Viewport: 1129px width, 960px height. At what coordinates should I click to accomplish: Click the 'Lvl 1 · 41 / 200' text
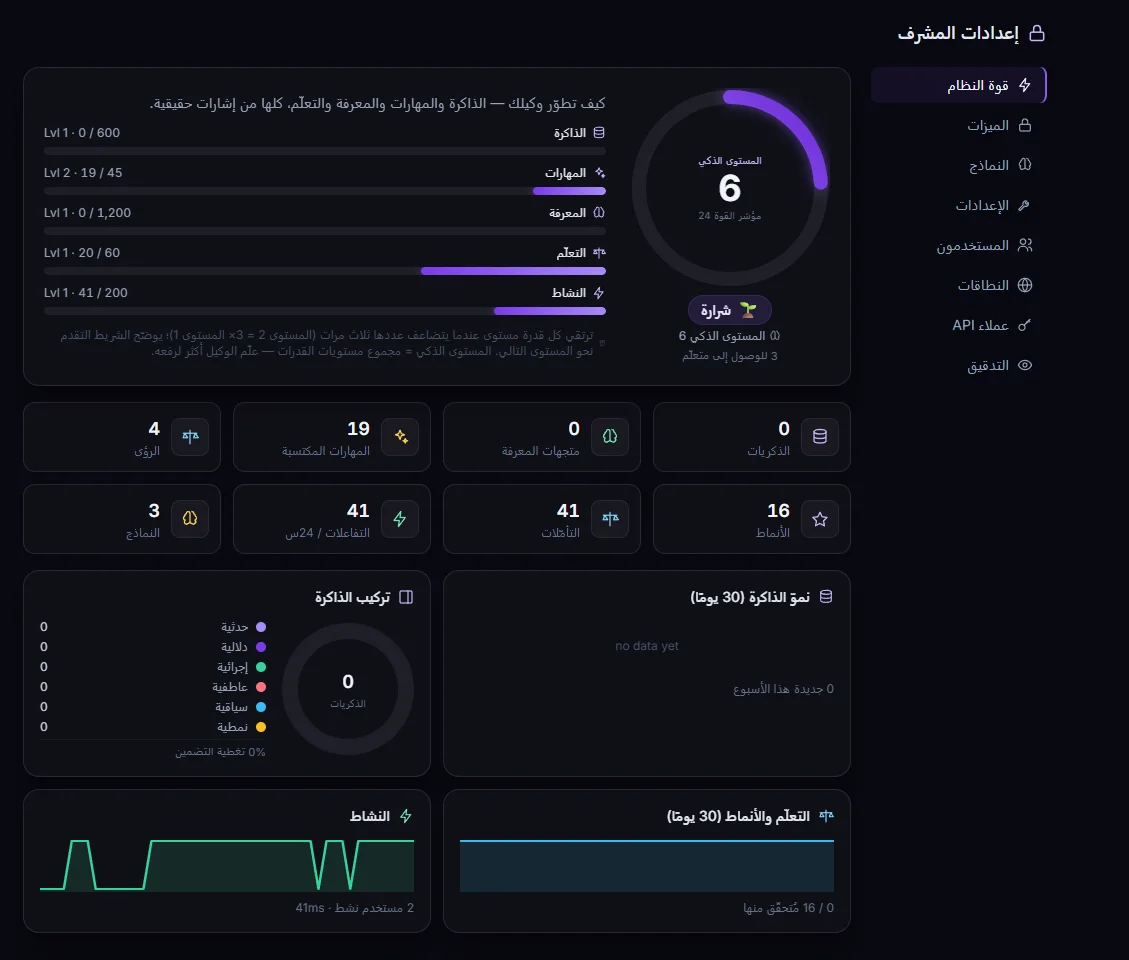pyautogui.click(x=86, y=292)
